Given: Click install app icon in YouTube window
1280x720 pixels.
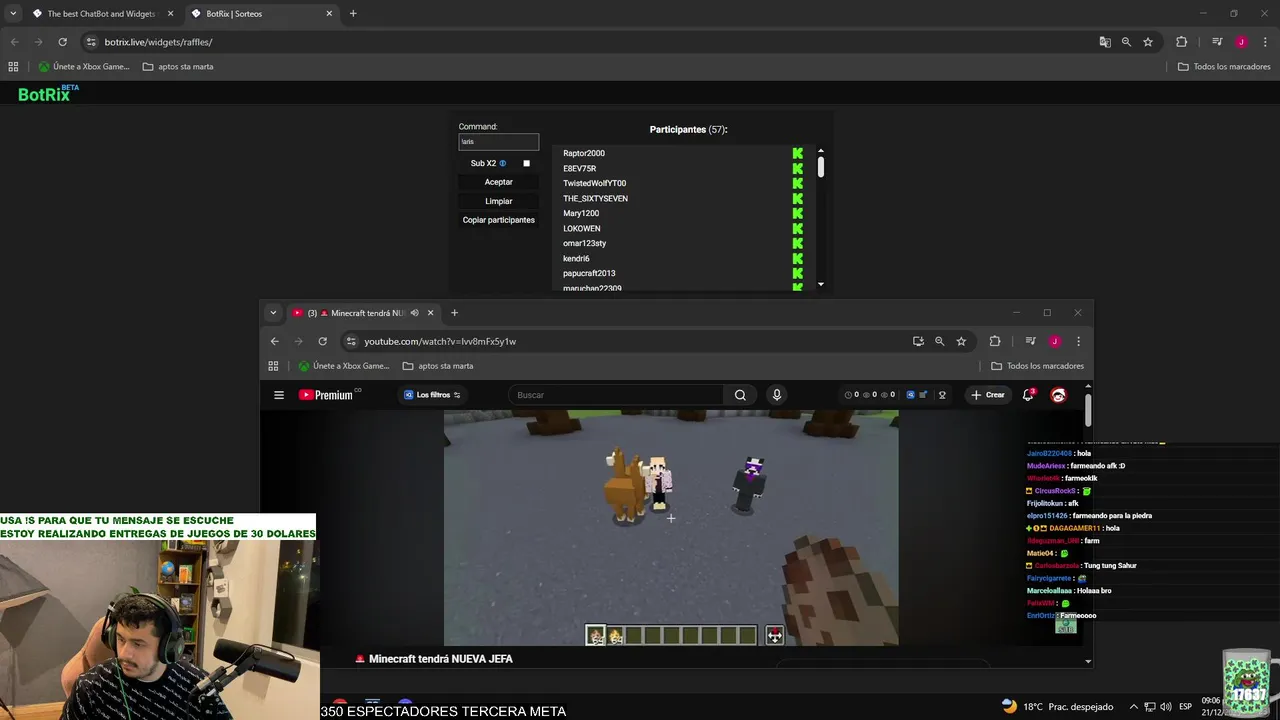Looking at the screenshot, I should point(918,341).
